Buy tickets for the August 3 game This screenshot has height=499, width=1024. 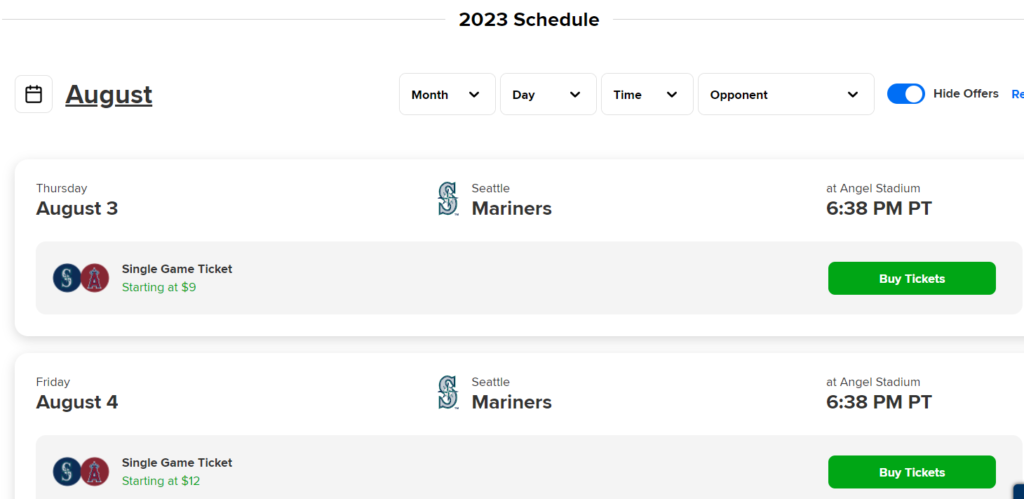(911, 278)
